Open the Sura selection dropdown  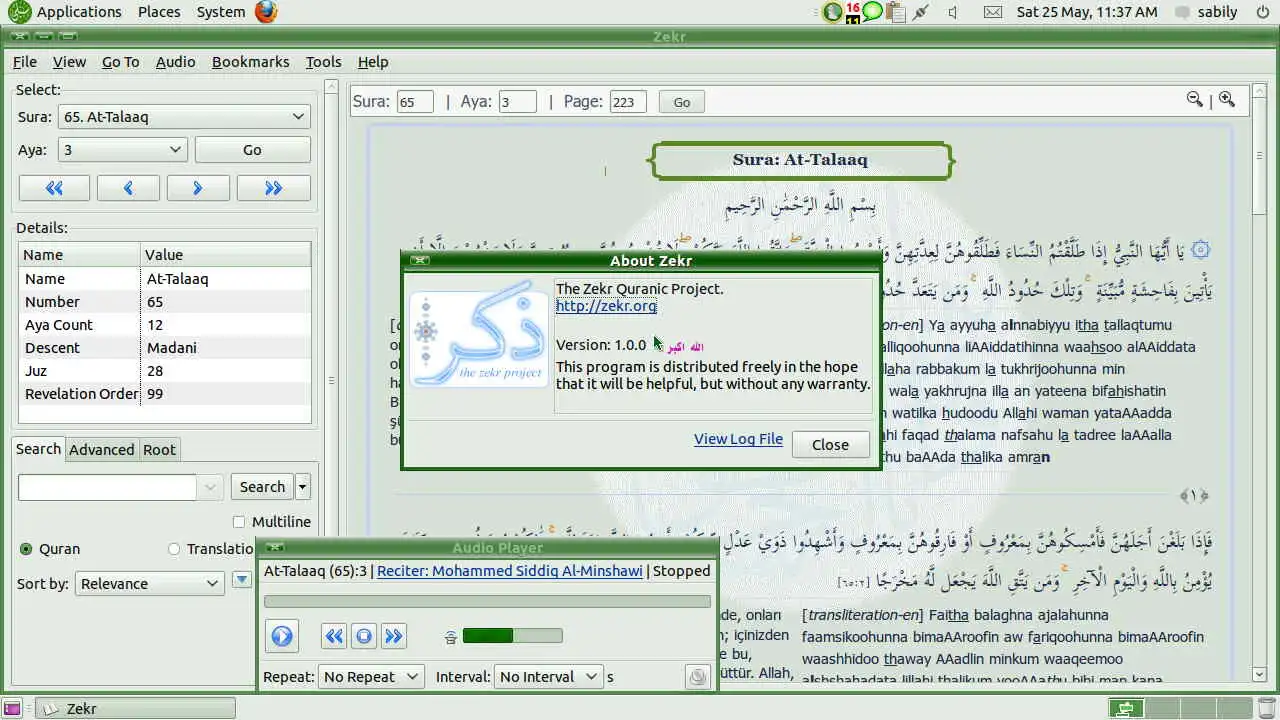[184, 117]
